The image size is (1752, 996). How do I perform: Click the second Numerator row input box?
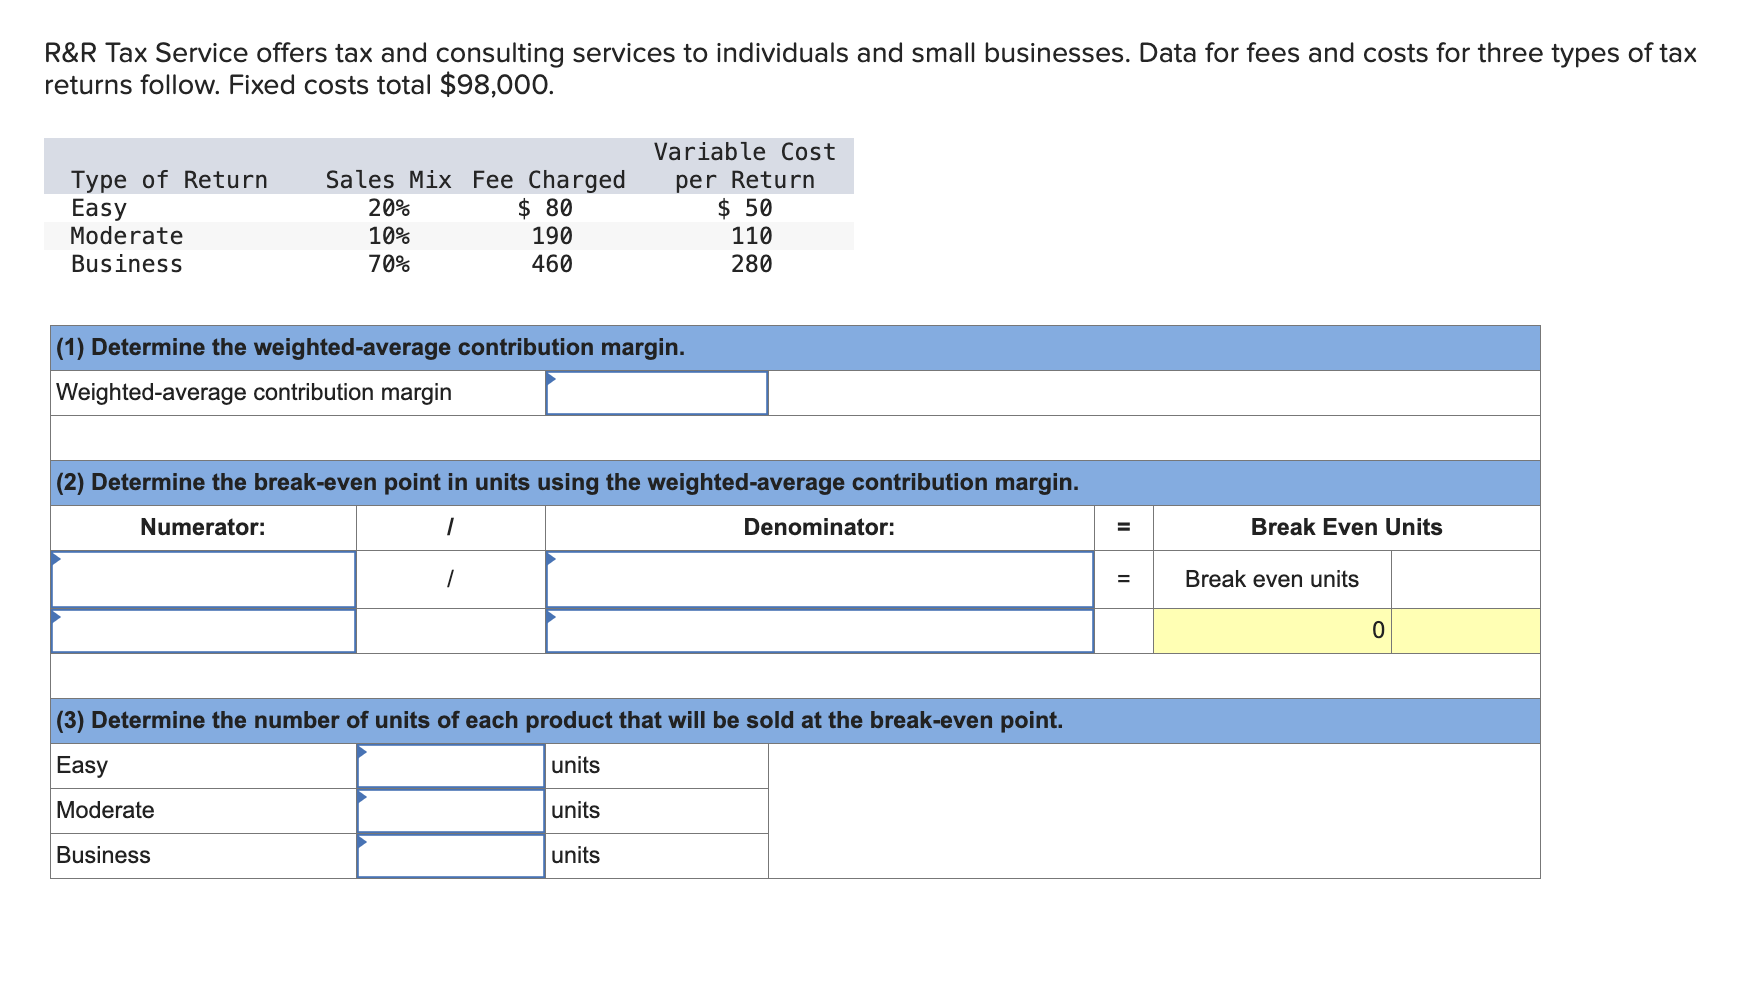pos(203,630)
